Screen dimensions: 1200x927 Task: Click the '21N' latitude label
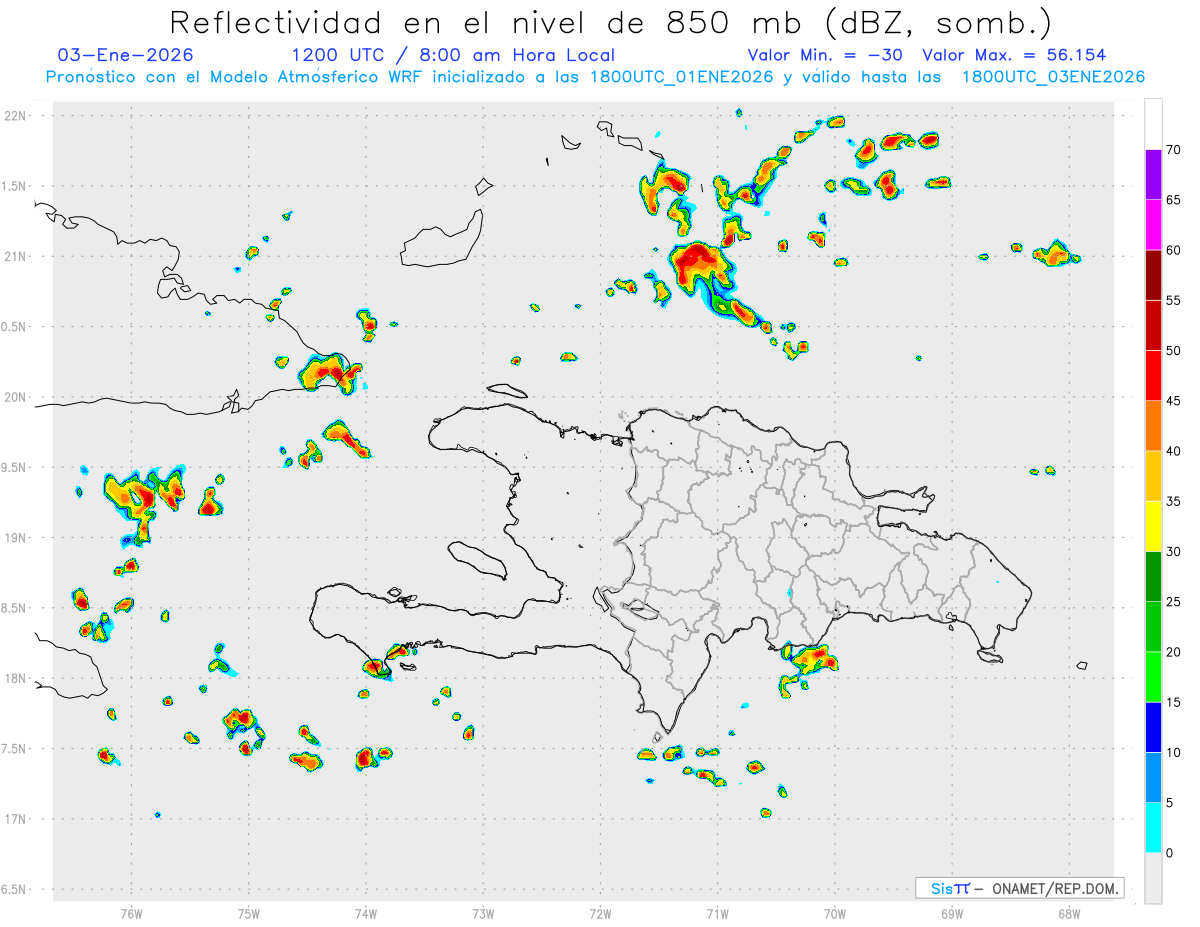click(x=17, y=256)
